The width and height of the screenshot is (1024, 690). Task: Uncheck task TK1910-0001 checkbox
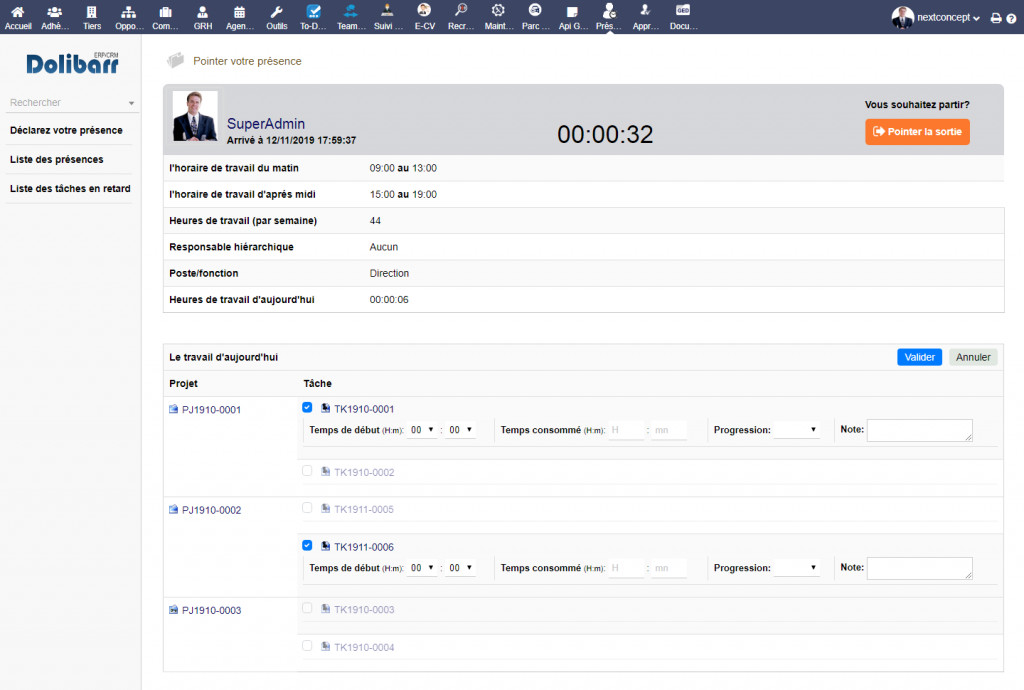click(307, 408)
